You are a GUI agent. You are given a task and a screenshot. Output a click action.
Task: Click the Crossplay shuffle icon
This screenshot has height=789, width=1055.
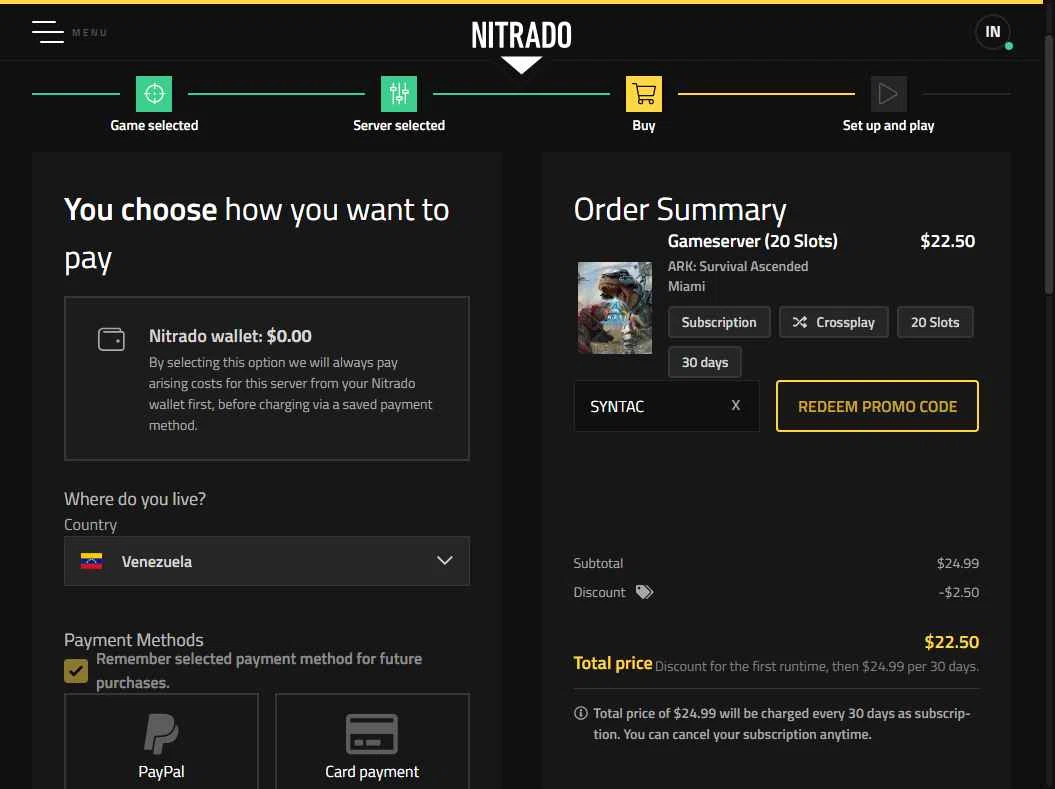click(x=799, y=322)
